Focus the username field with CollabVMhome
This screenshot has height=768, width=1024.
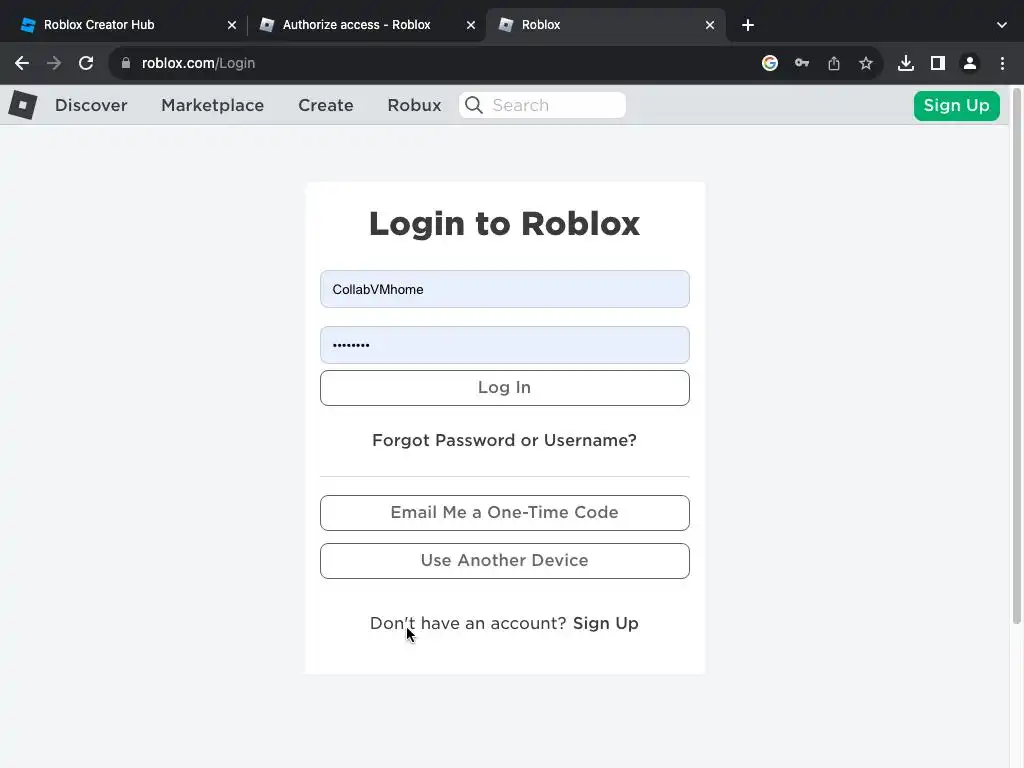(x=505, y=289)
